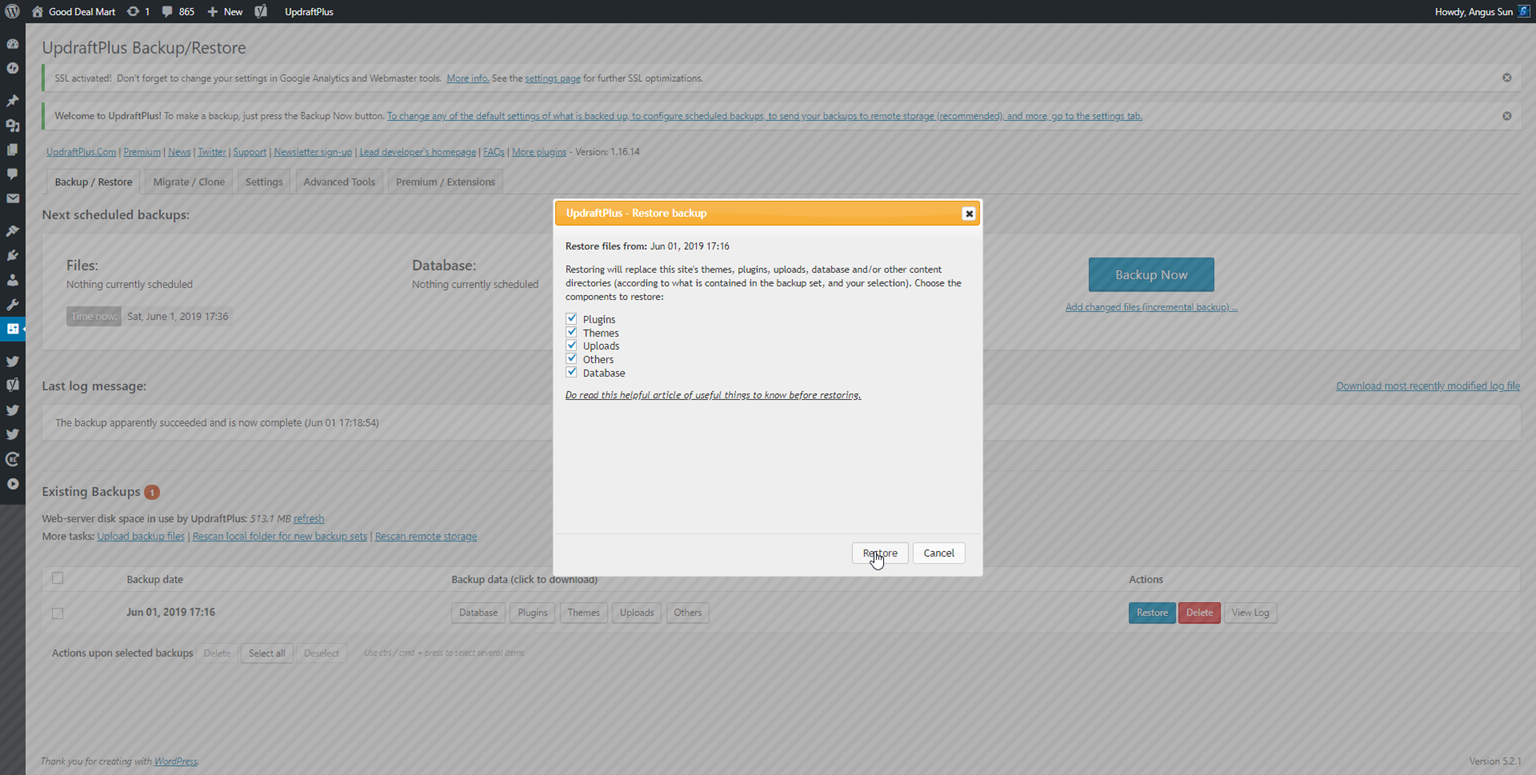Dismiss the Welcome to UpdraftPlus notice
The height and width of the screenshot is (775, 1536).
click(x=1507, y=116)
